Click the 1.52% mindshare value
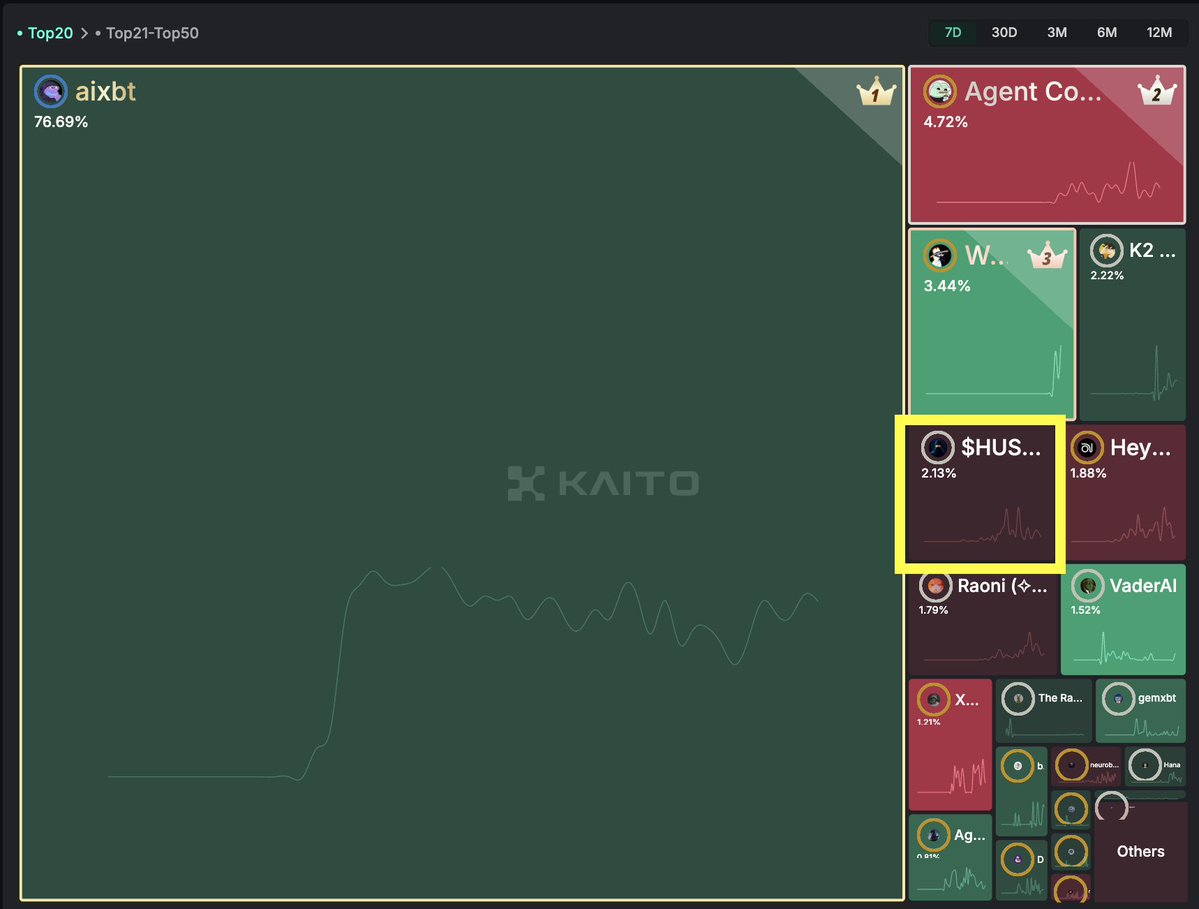 click(1085, 610)
